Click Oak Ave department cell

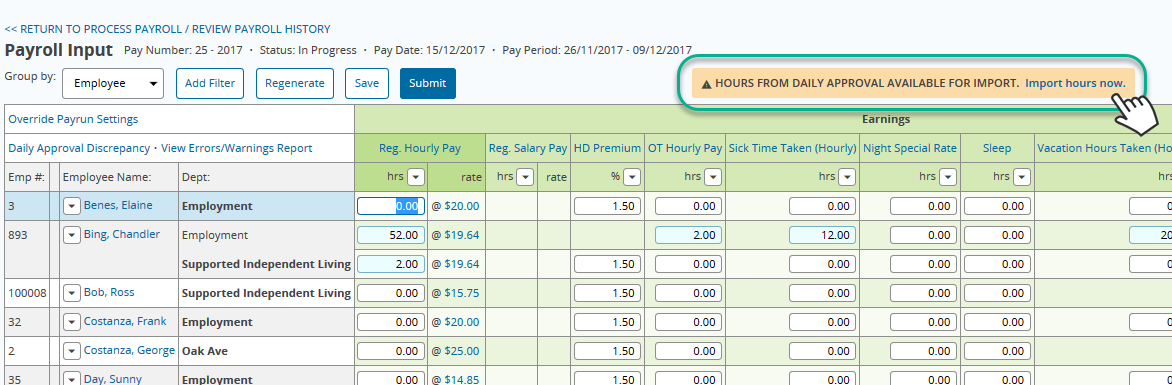pyautogui.click(x=266, y=351)
